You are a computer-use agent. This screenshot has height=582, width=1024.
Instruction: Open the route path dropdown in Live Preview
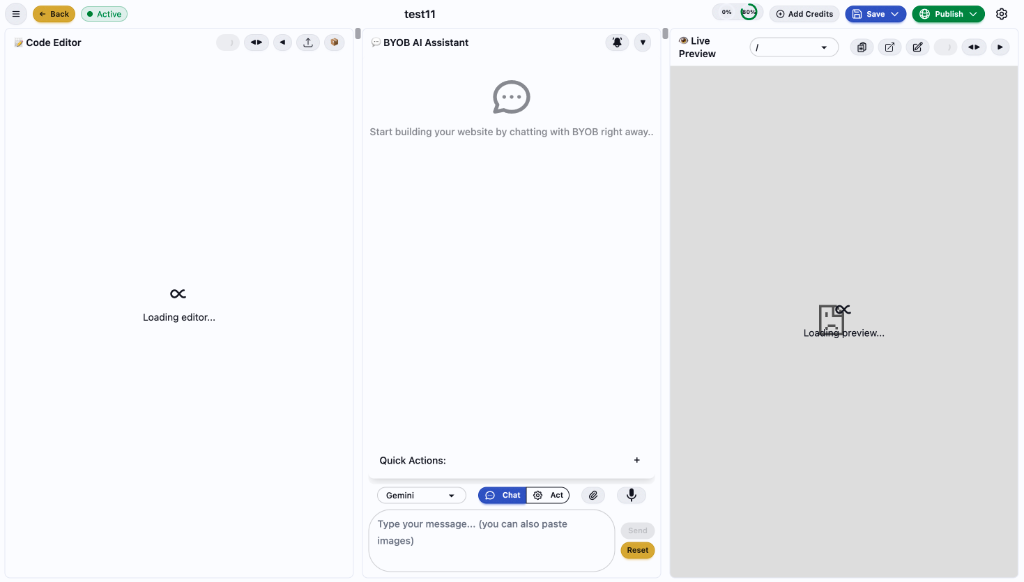click(x=794, y=46)
